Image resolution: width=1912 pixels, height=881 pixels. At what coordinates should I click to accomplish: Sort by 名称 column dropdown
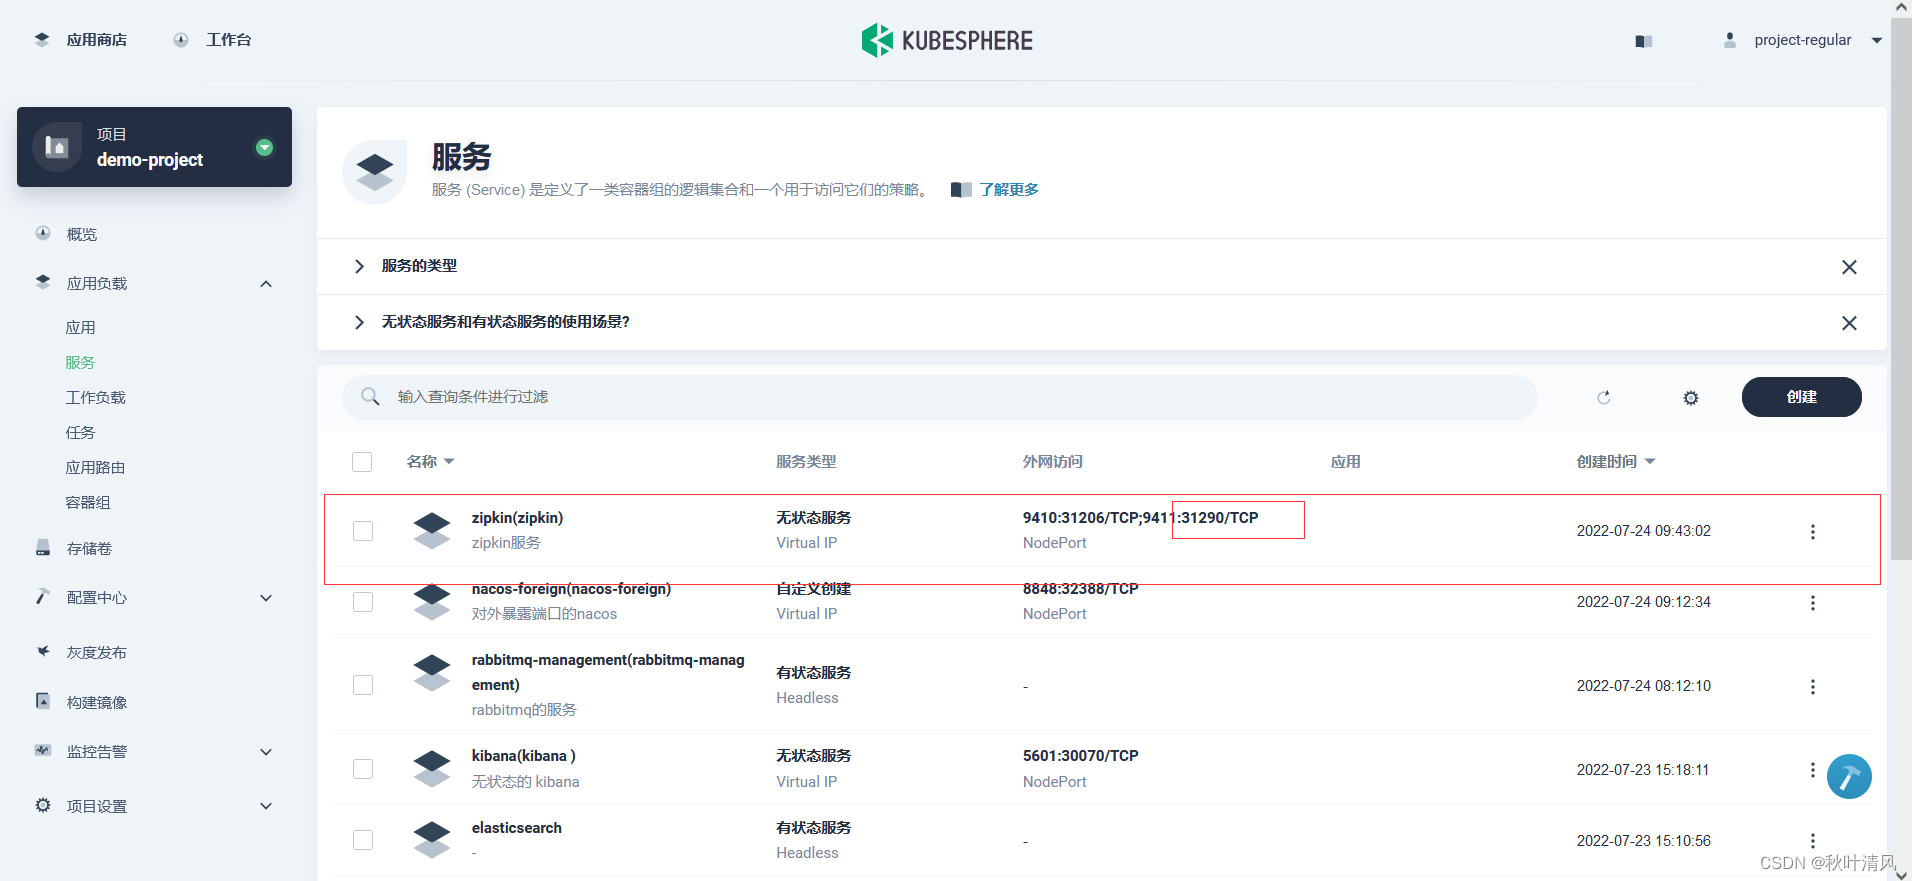449,461
